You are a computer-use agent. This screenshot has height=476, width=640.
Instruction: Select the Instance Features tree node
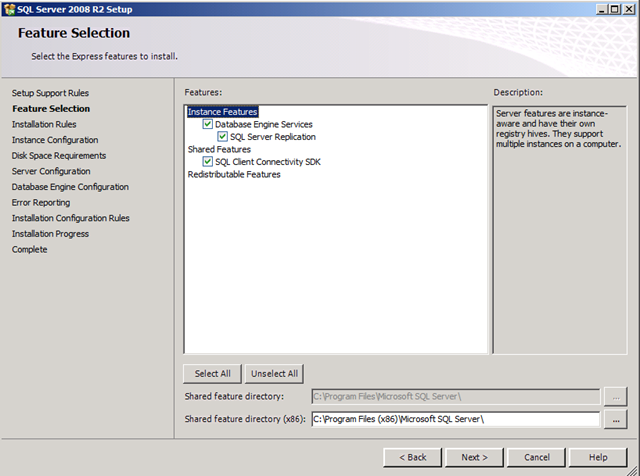(222, 112)
